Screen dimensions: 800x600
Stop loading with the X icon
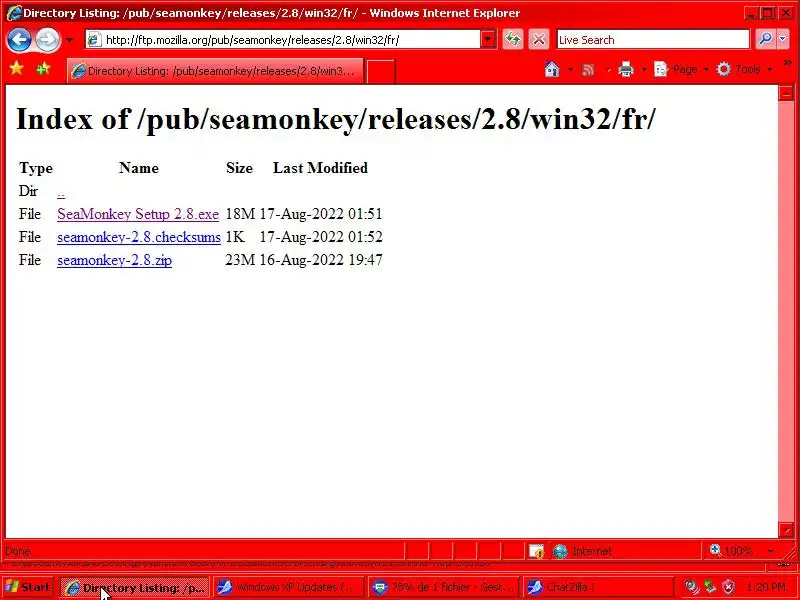[538, 39]
